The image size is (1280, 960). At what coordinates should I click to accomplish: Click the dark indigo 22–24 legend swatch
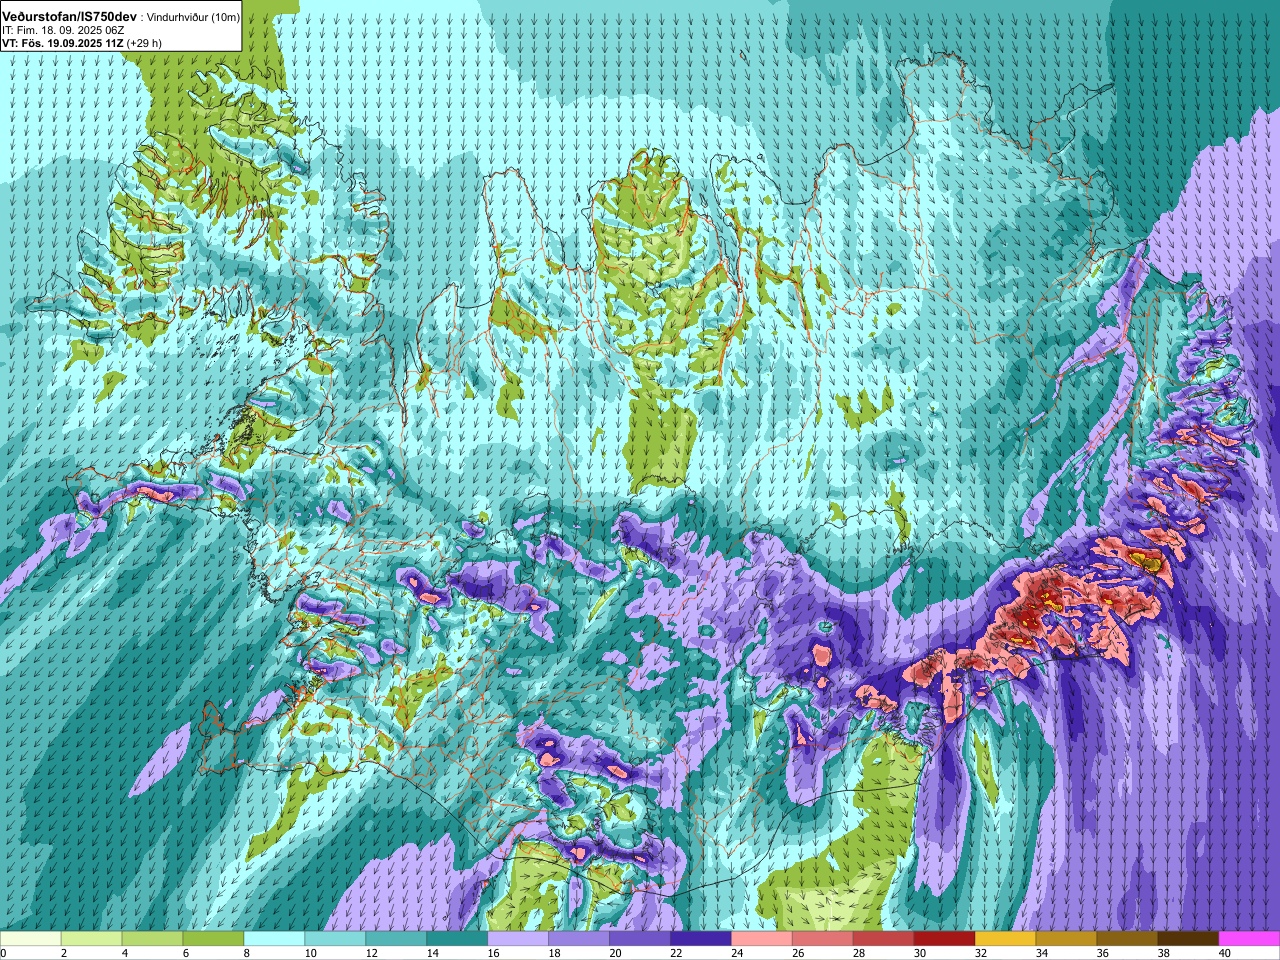tap(701, 939)
